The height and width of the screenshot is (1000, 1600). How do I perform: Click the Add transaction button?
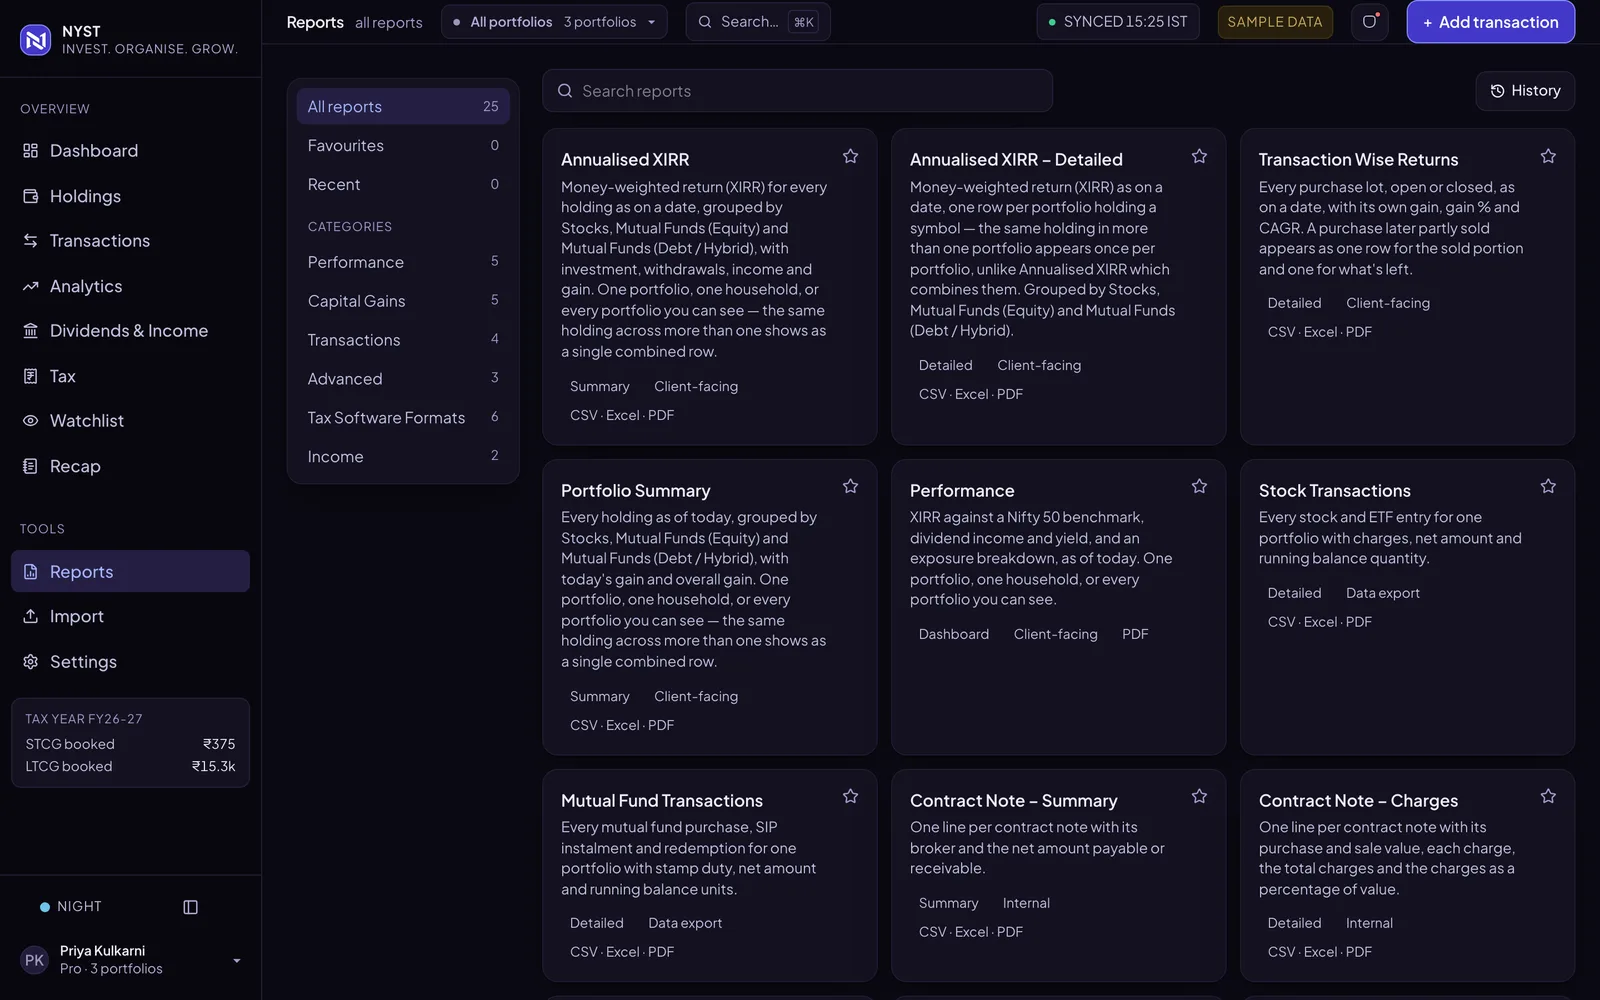[x=1490, y=22]
